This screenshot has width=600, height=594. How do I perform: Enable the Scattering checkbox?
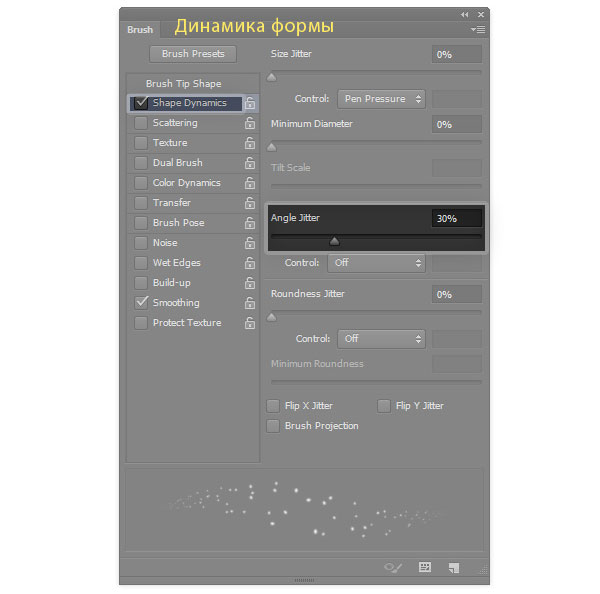tap(141, 122)
